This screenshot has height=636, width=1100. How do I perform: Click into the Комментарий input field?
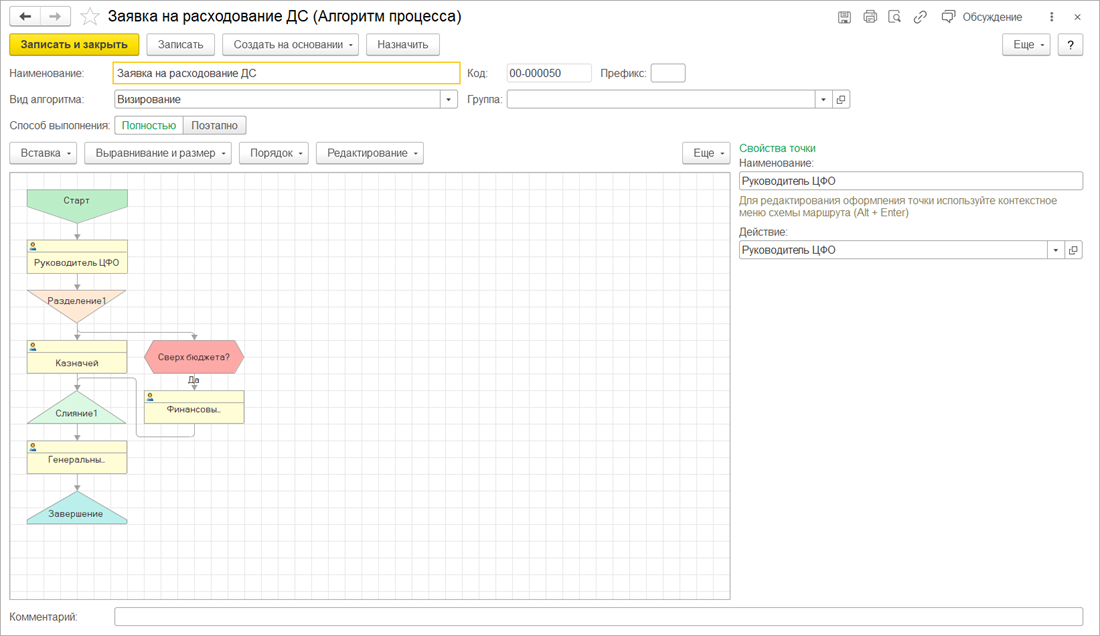(x=598, y=617)
